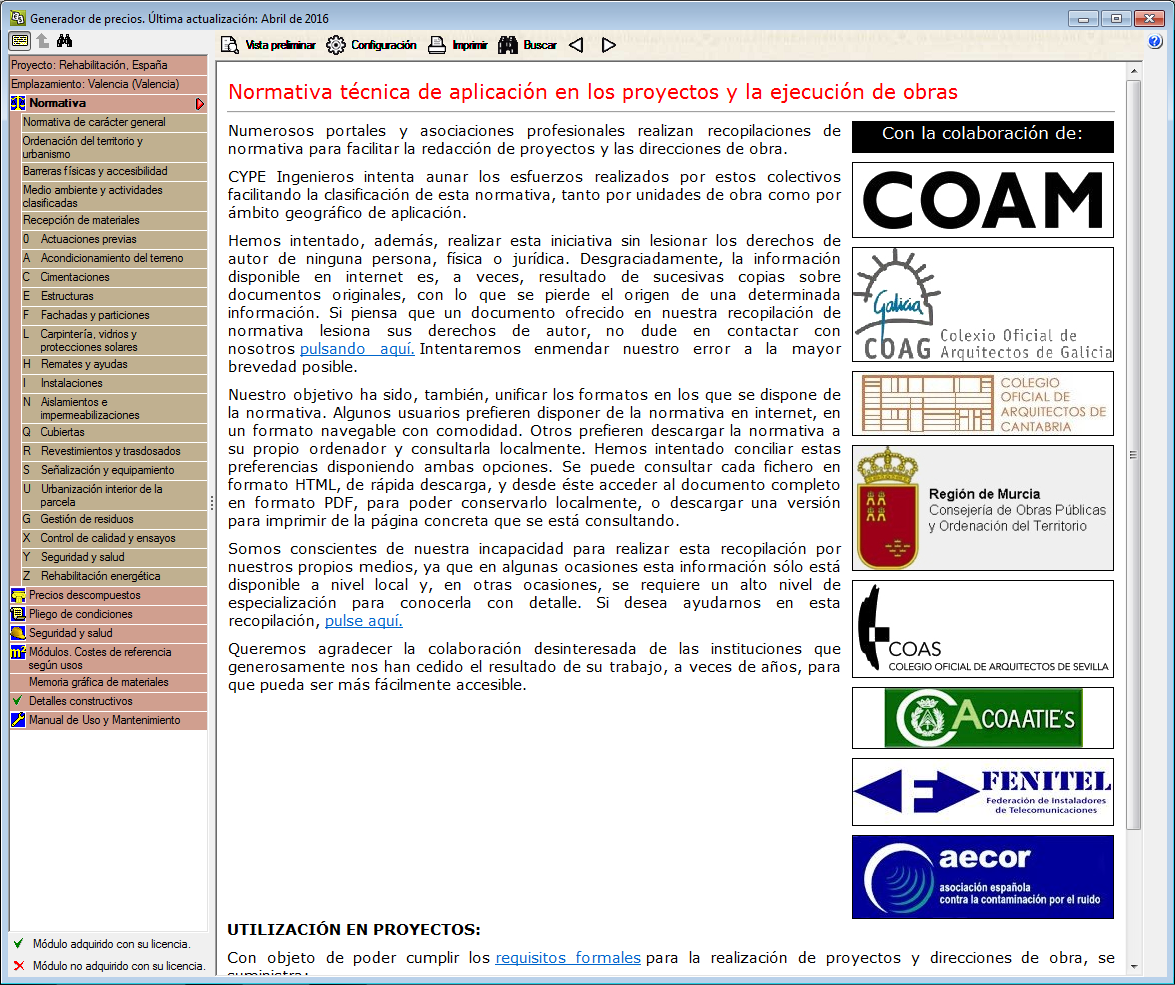1175x985 pixels.
Task: Open Recepción de materiales
Action: 115,220
